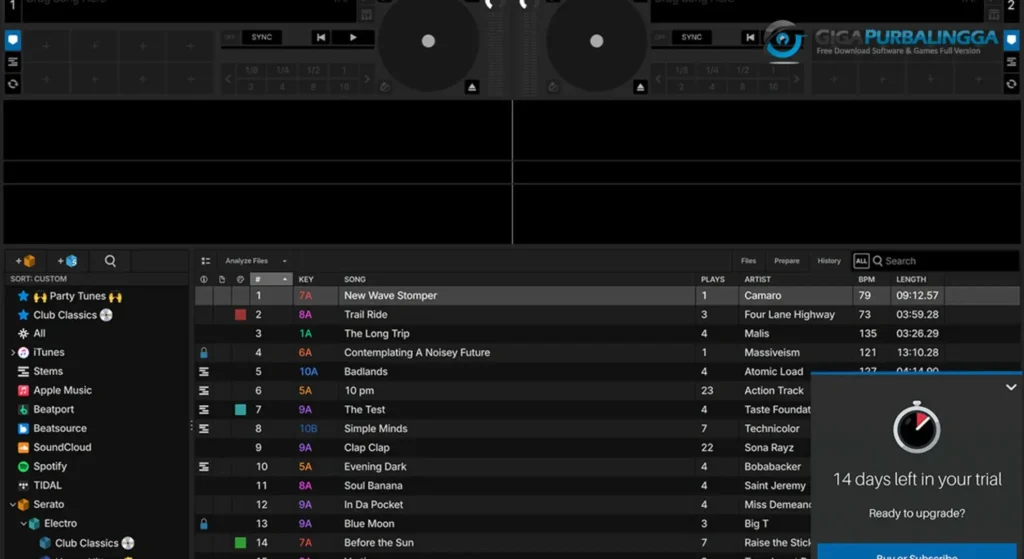This screenshot has width=1024, height=559.
Task: Collapse the Serato crate tree
Action: click(x=12, y=505)
